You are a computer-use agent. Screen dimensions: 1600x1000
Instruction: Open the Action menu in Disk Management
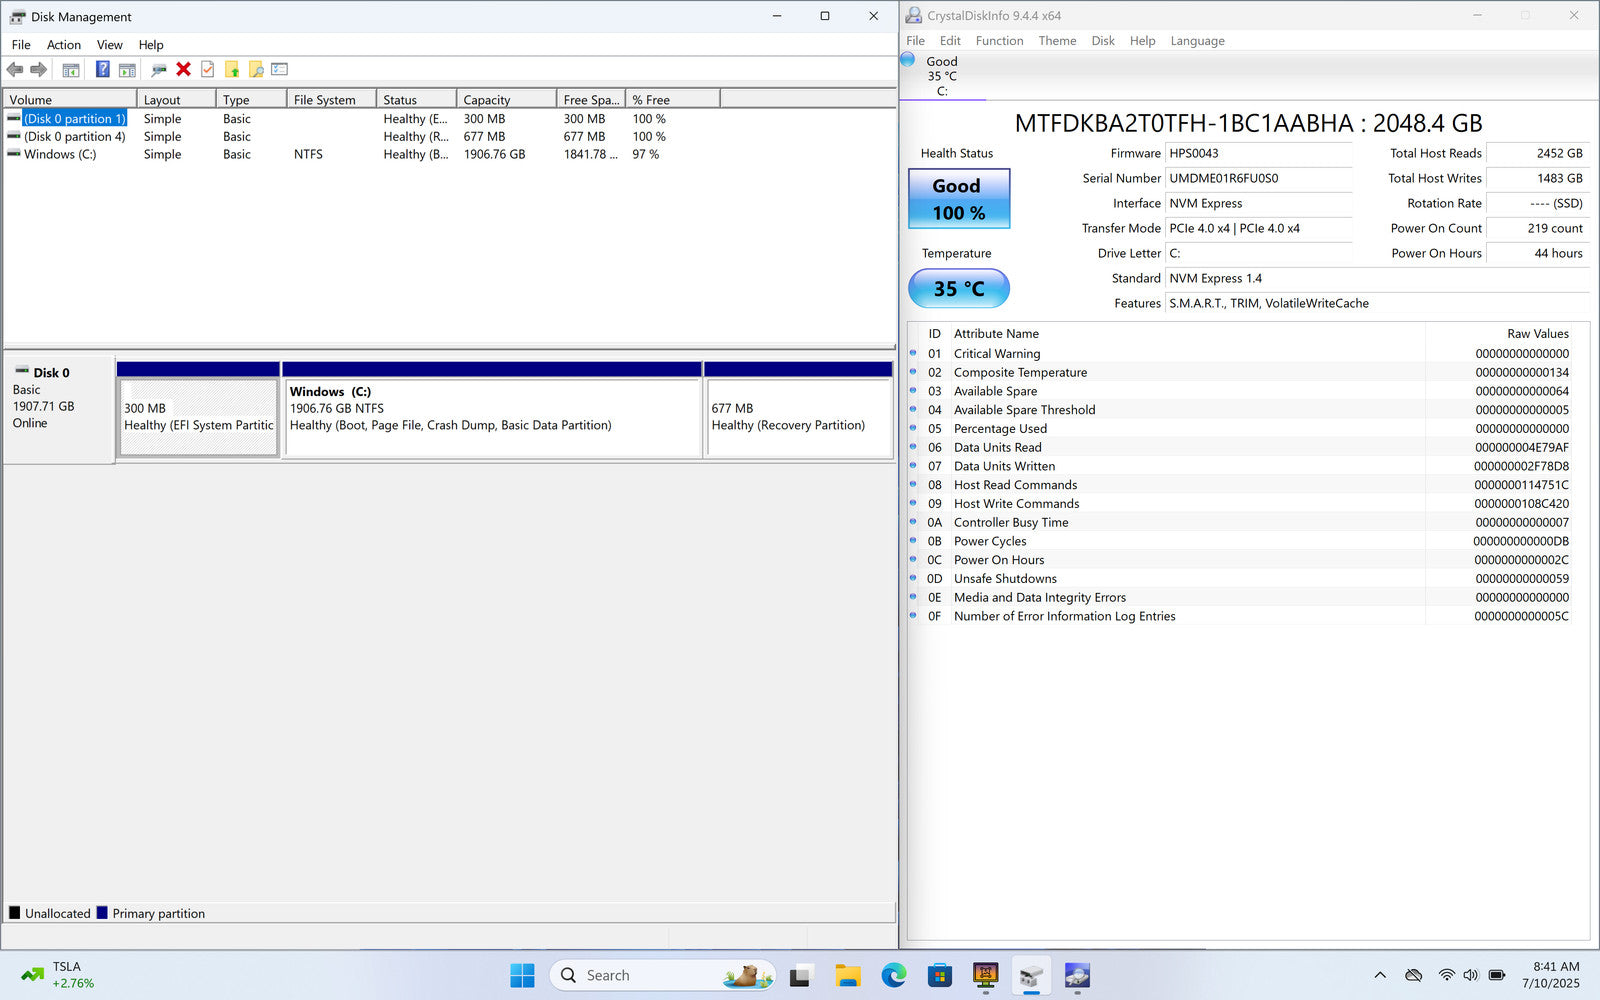(64, 45)
